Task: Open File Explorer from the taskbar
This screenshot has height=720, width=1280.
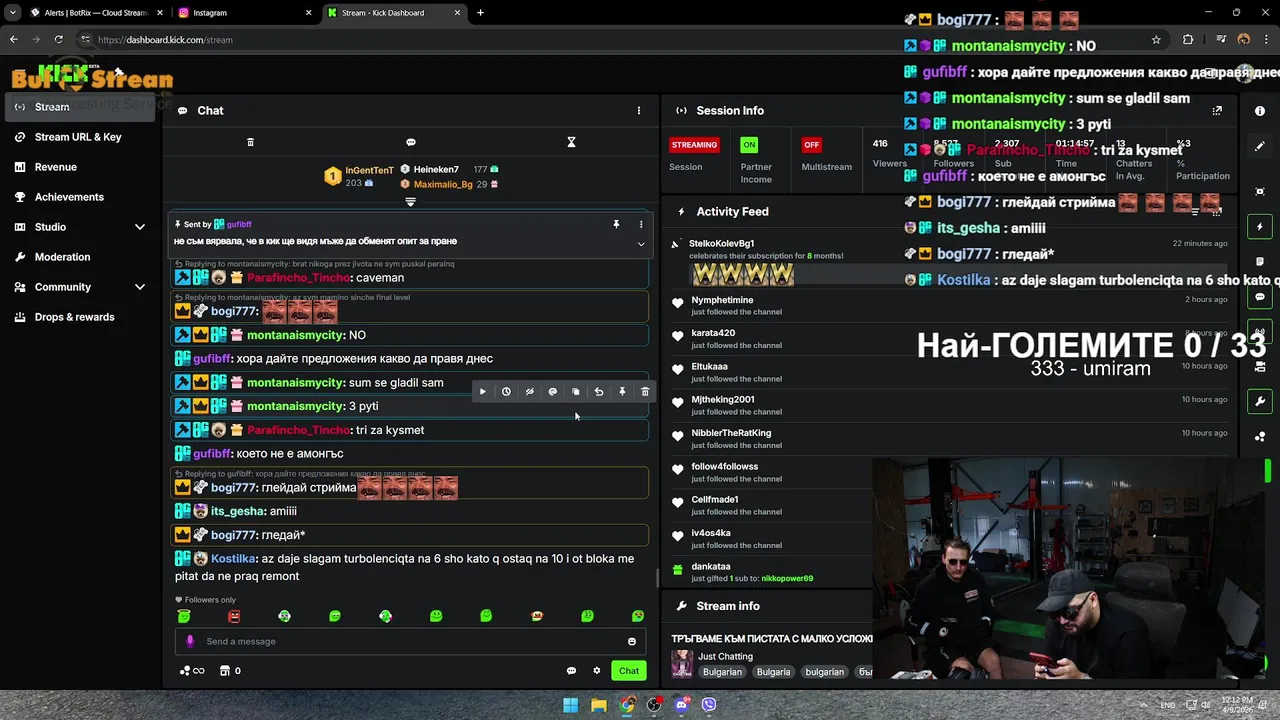Action: point(598,705)
